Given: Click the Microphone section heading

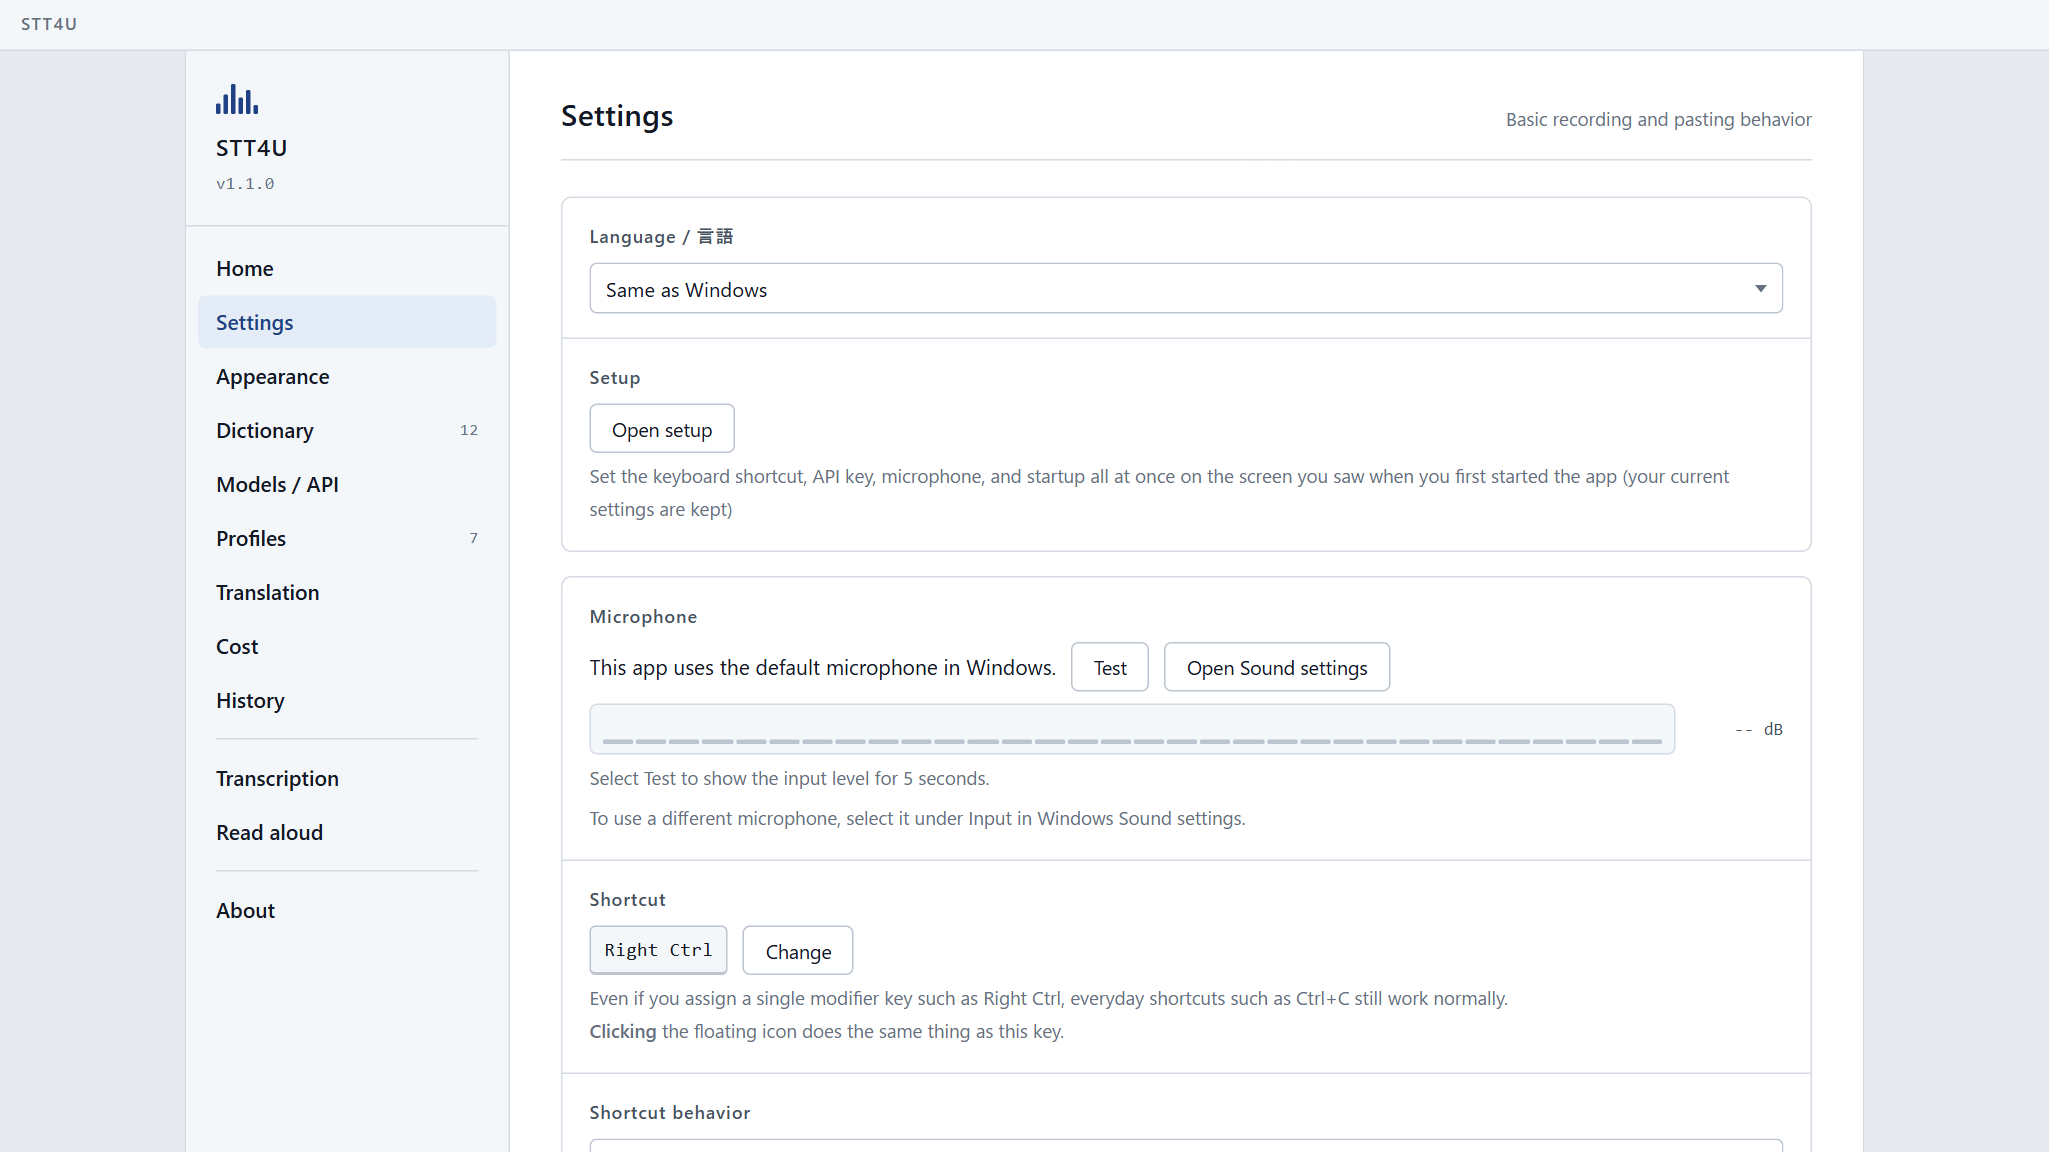Looking at the screenshot, I should pos(643,617).
